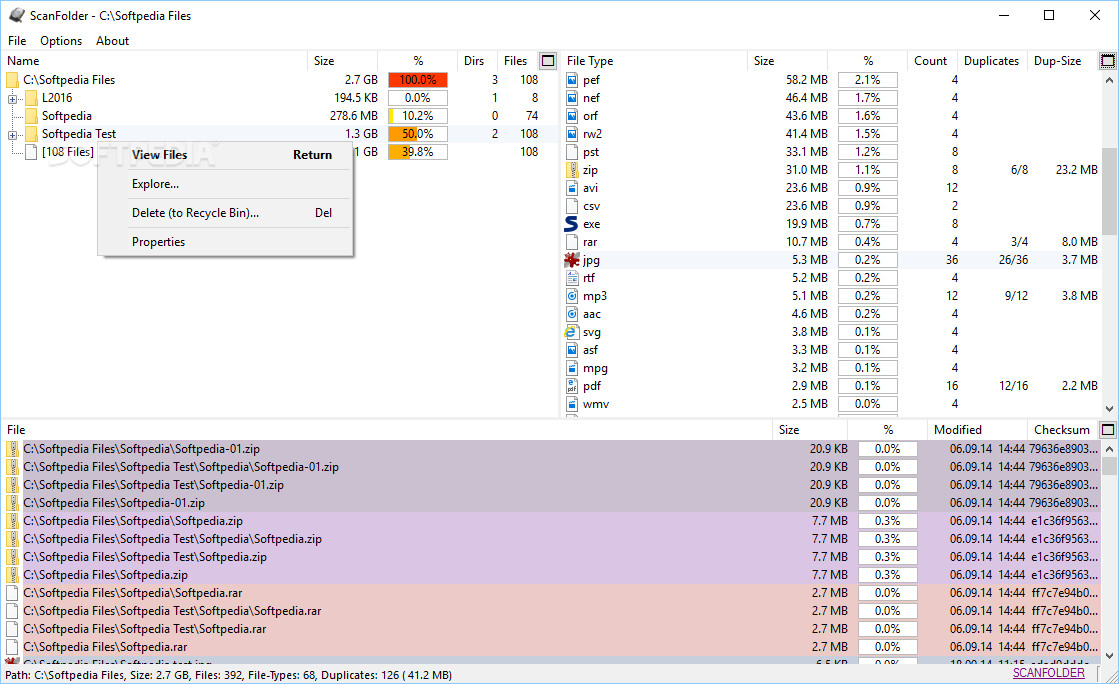1119x684 pixels.
Task: Click the orf file type icon
Action: click(x=572, y=116)
